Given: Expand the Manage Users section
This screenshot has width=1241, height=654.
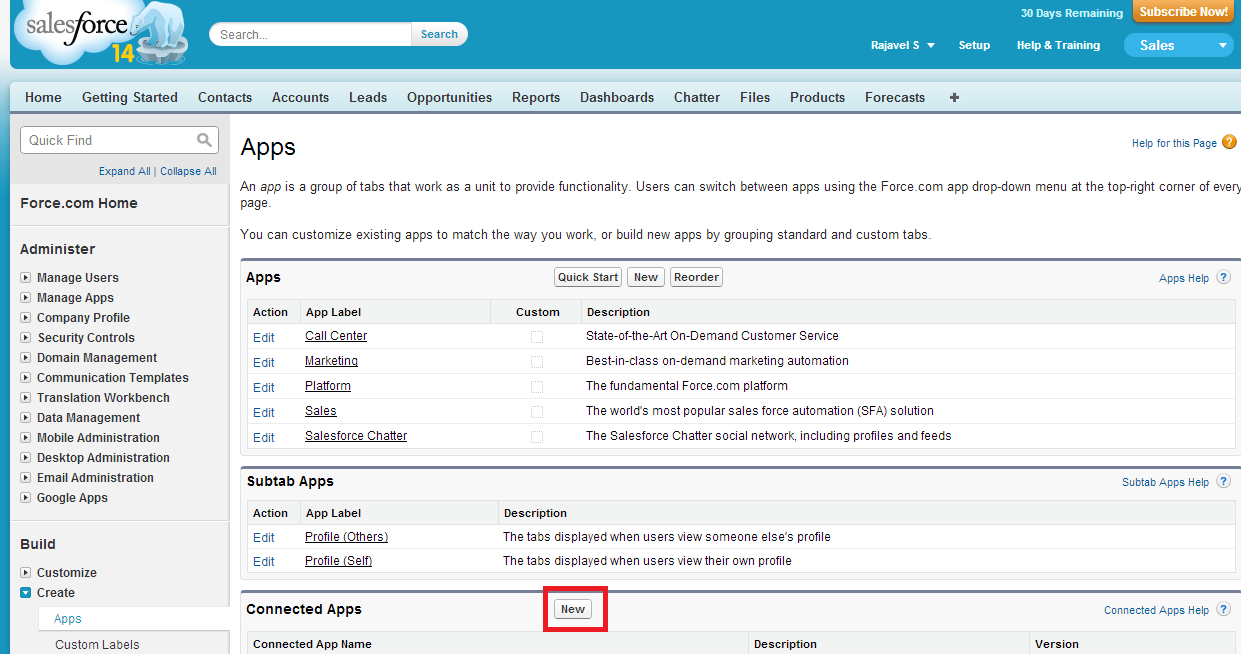Looking at the screenshot, I should click(x=26, y=278).
